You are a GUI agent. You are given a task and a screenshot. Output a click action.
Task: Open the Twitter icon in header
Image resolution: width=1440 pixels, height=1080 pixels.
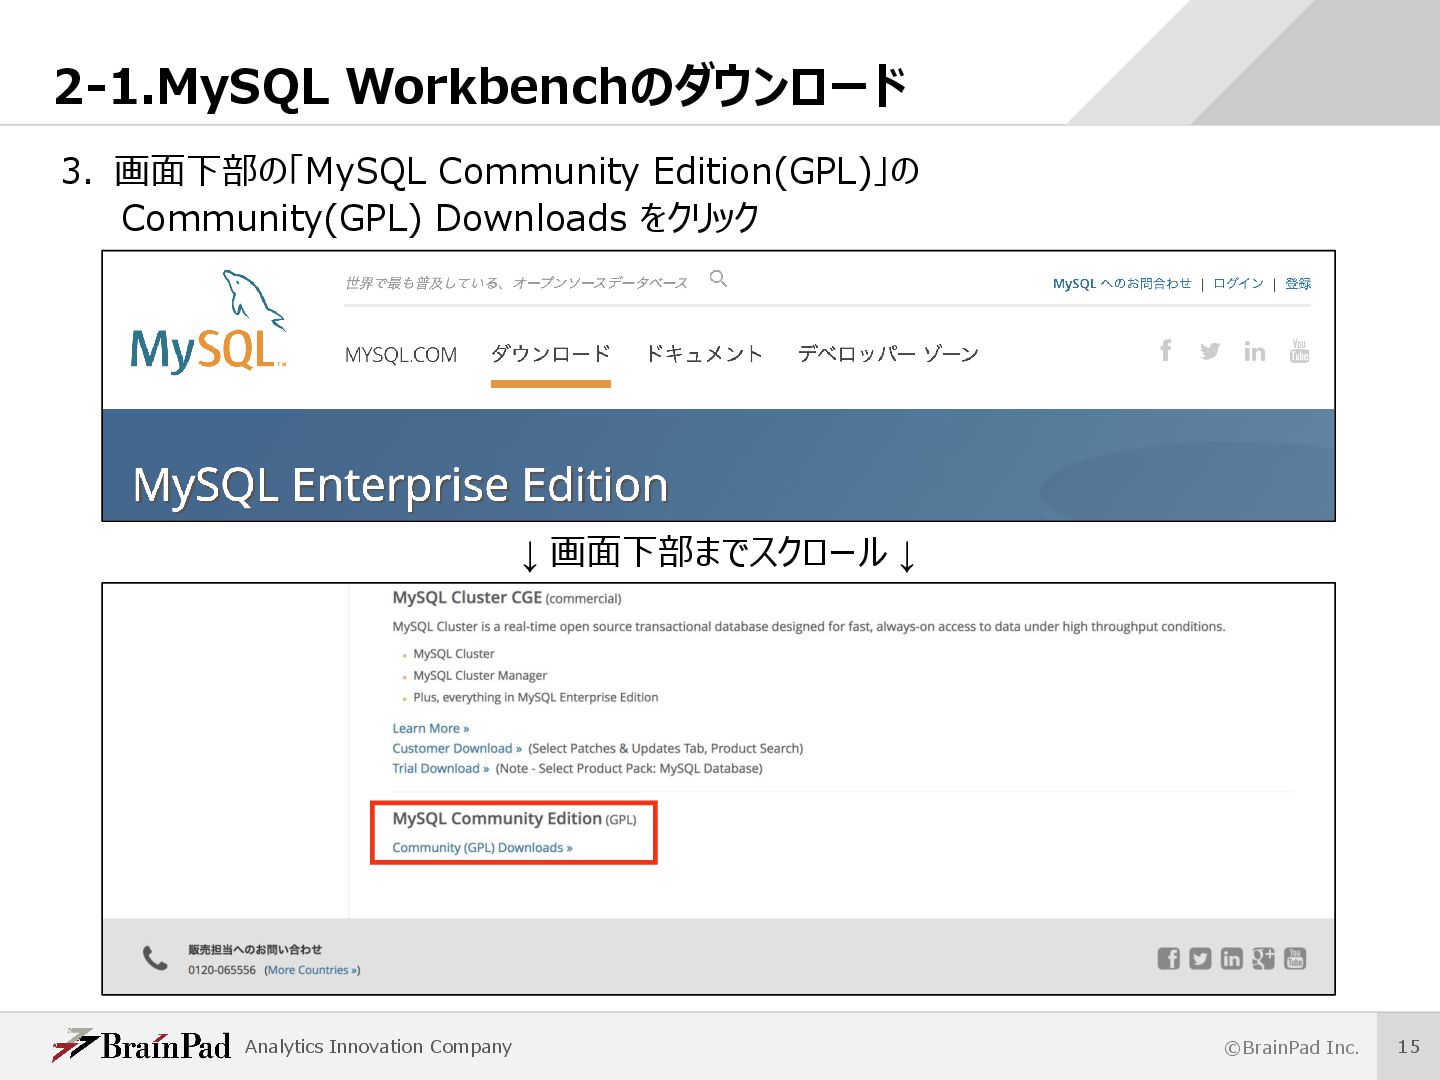[1210, 351]
